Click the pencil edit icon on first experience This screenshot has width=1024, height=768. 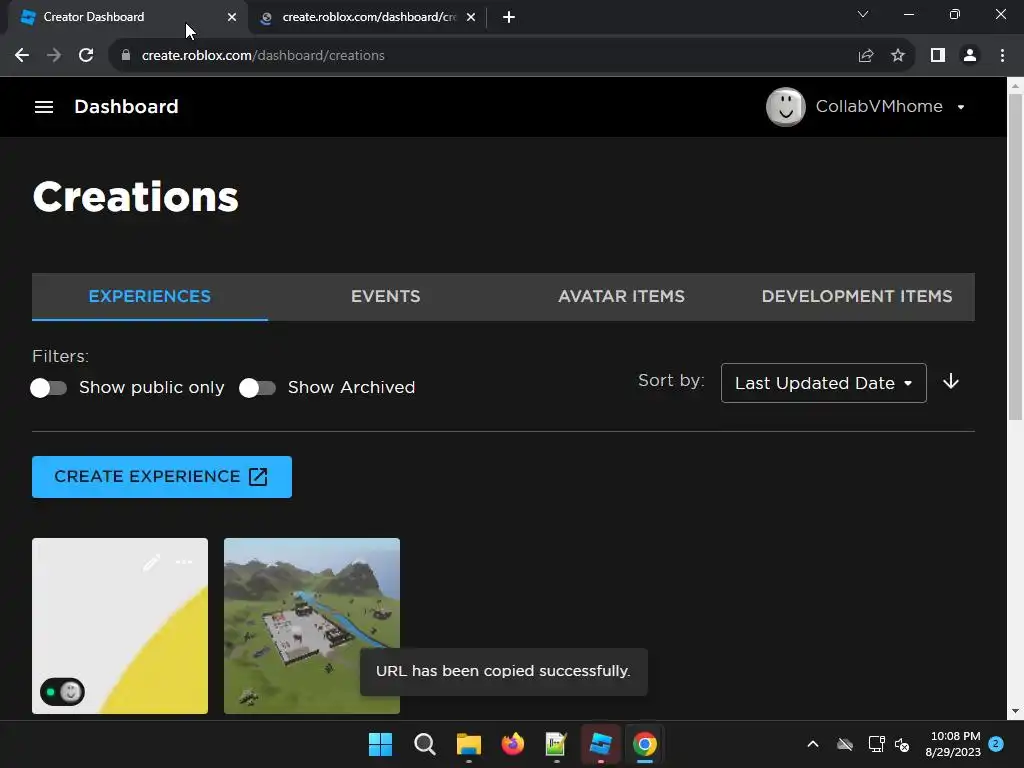pos(152,562)
